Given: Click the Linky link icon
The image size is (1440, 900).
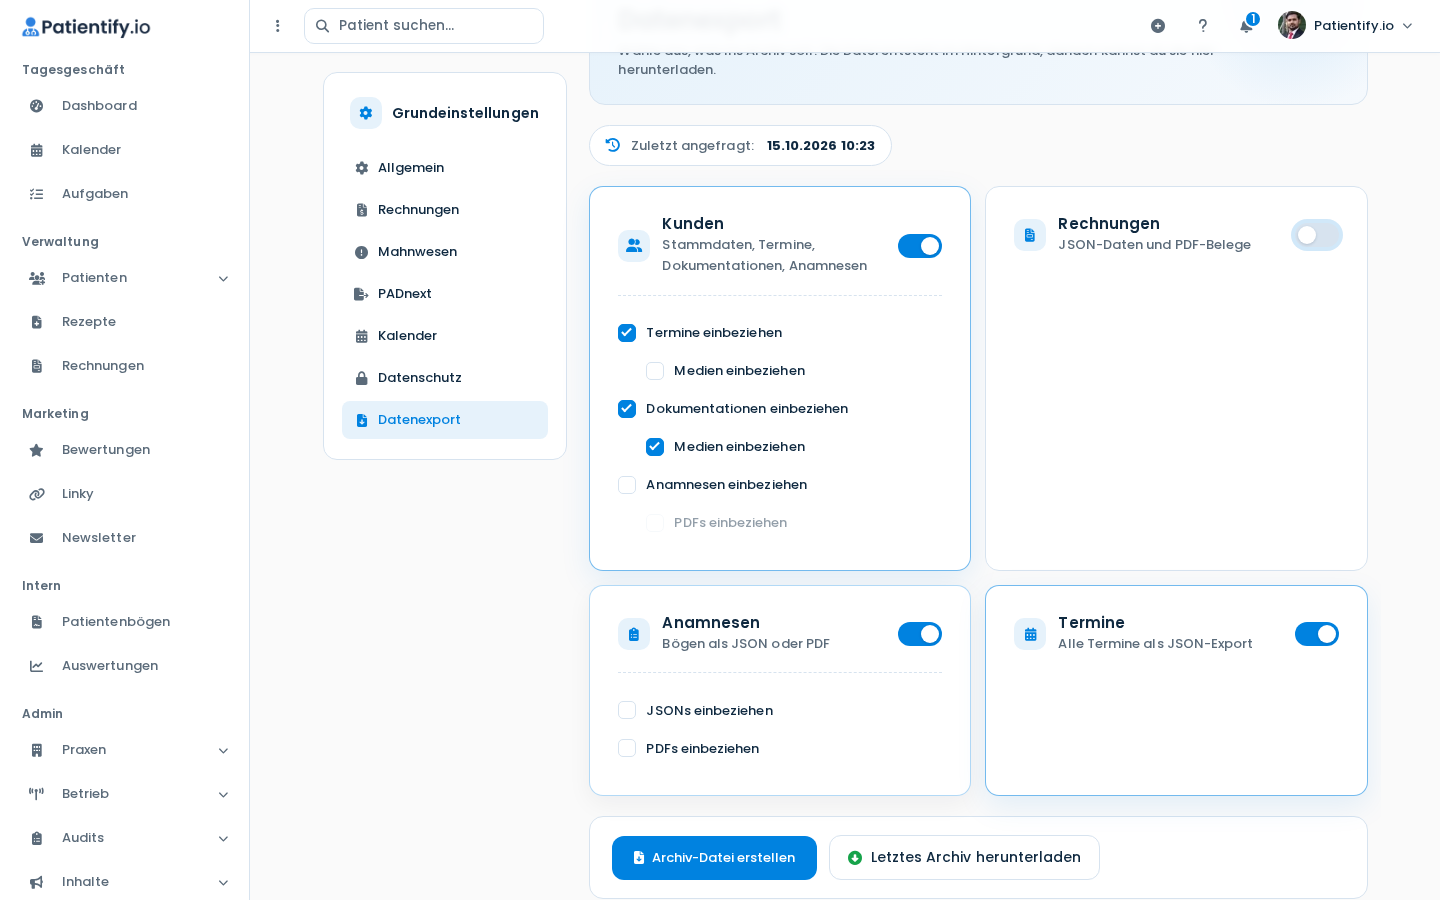Looking at the screenshot, I should tap(37, 494).
